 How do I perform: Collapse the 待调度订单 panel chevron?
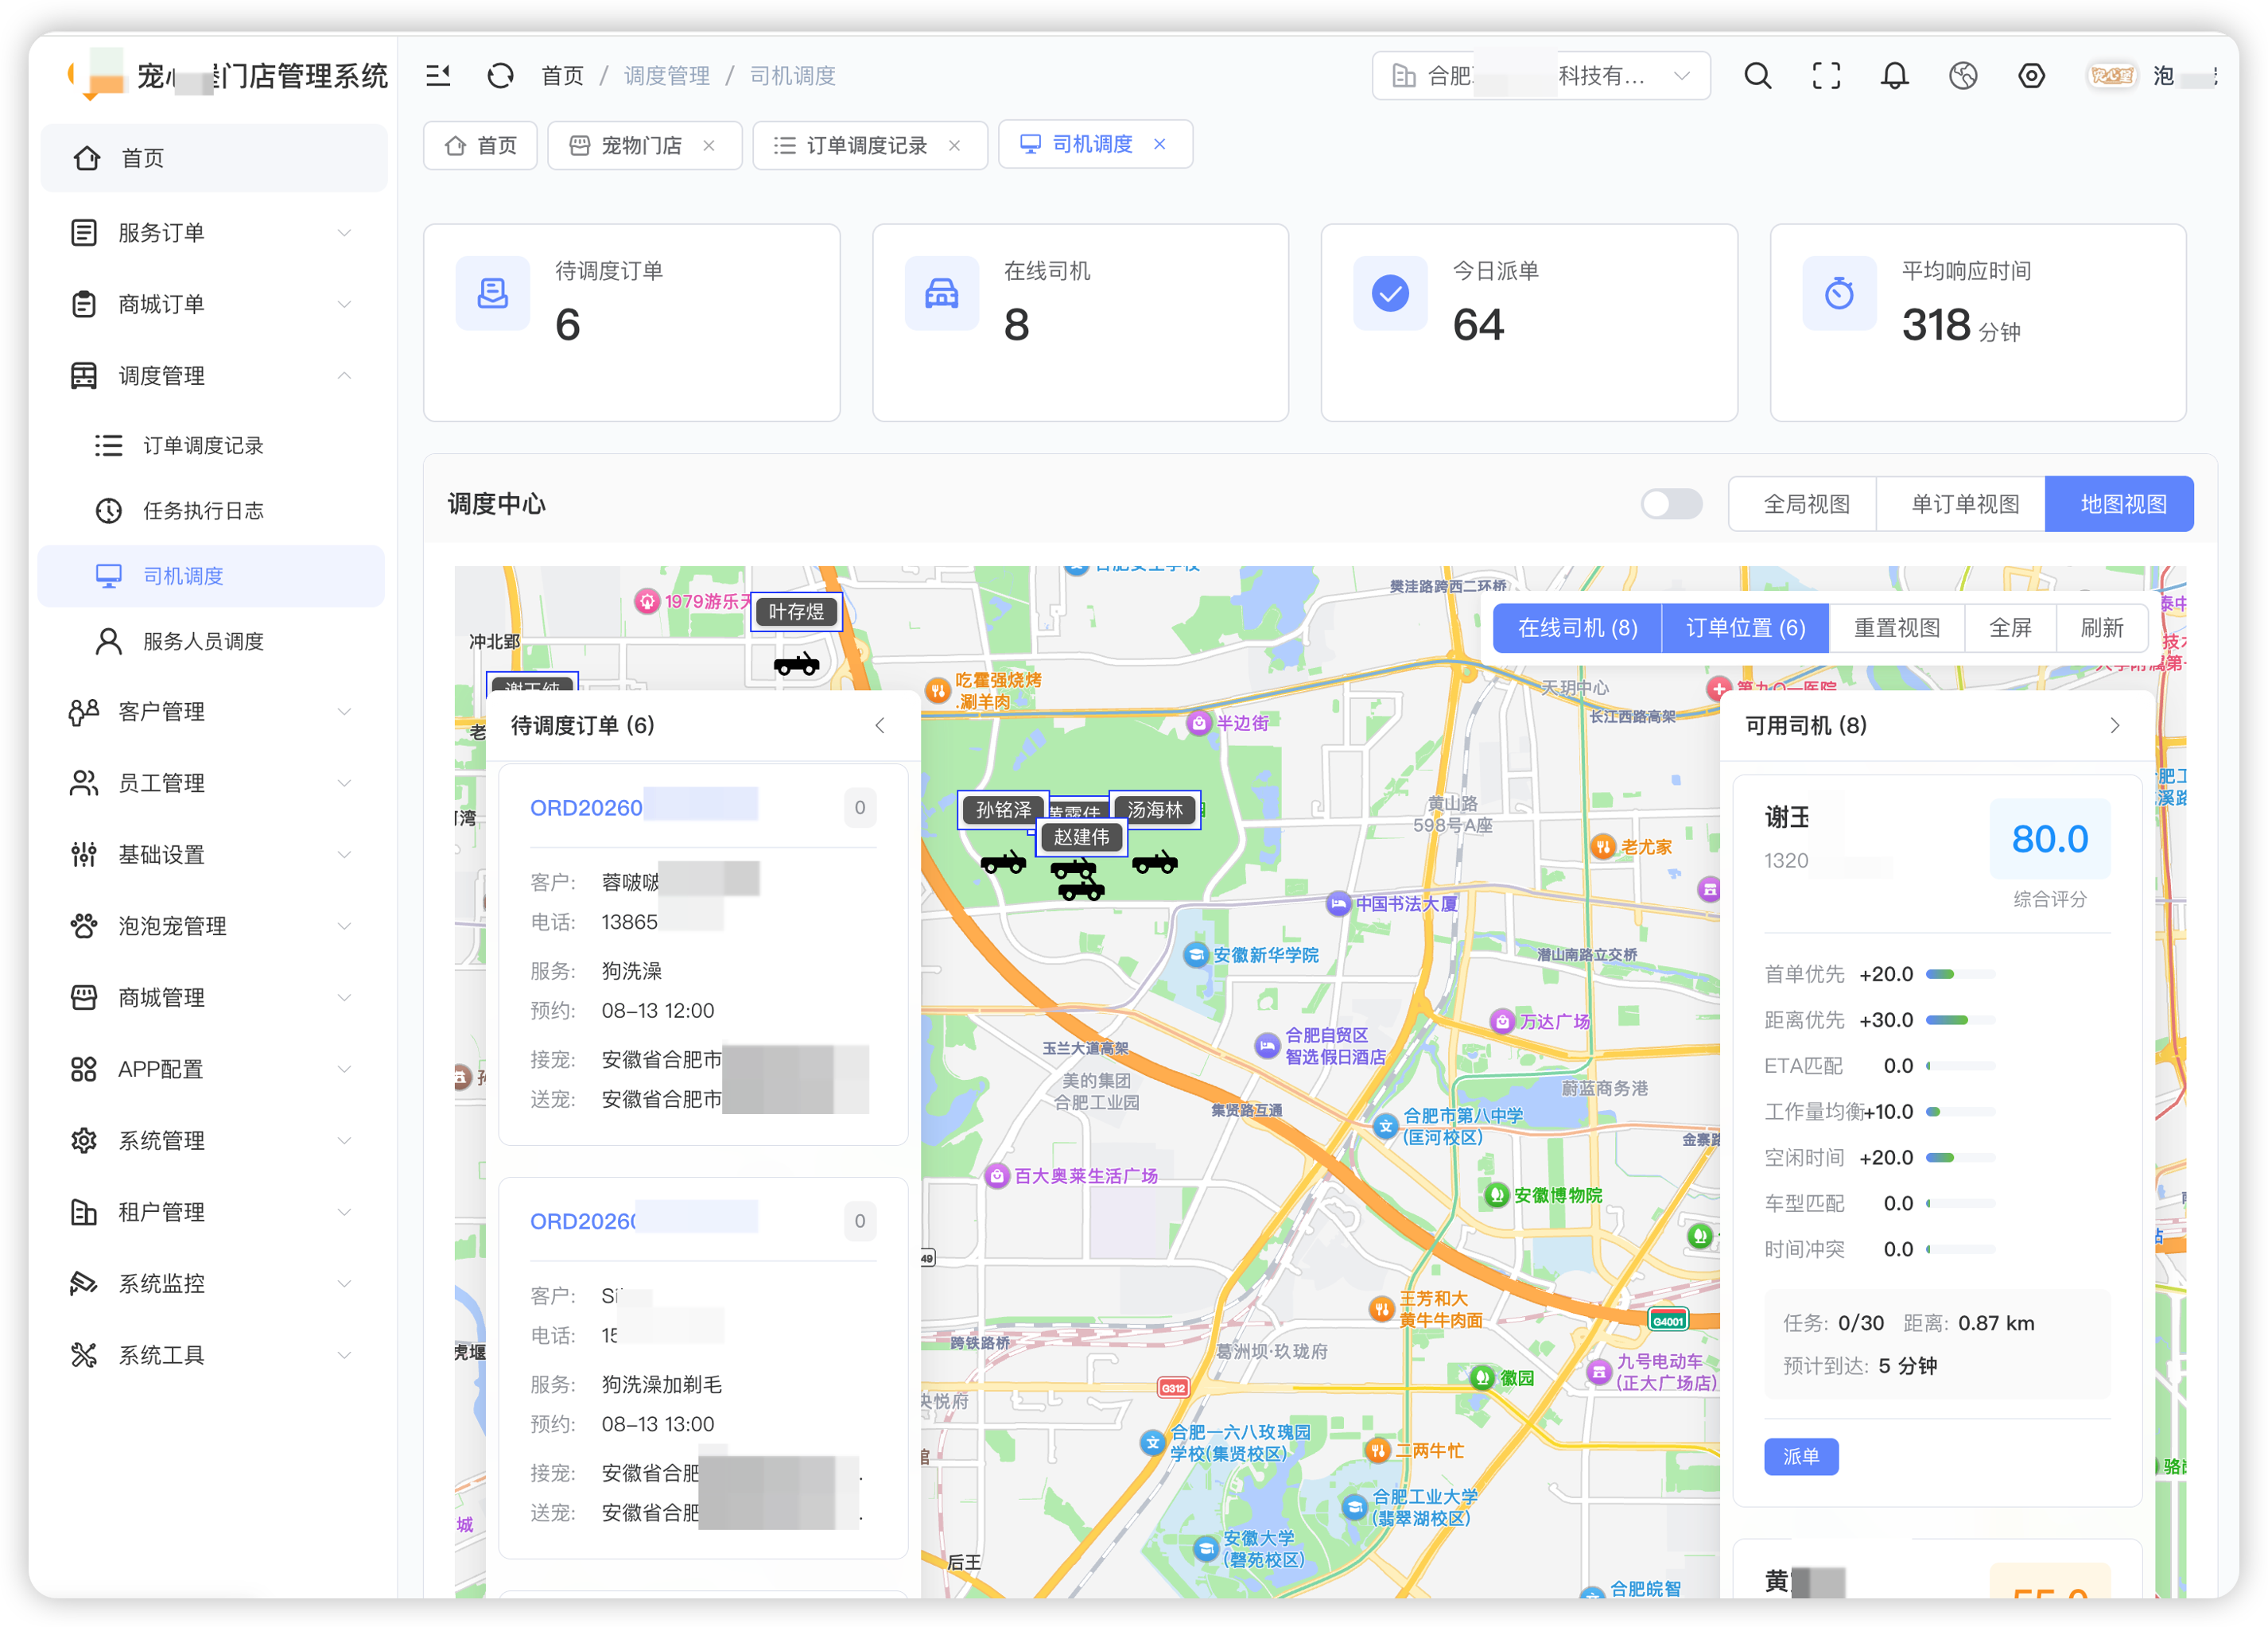(880, 725)
